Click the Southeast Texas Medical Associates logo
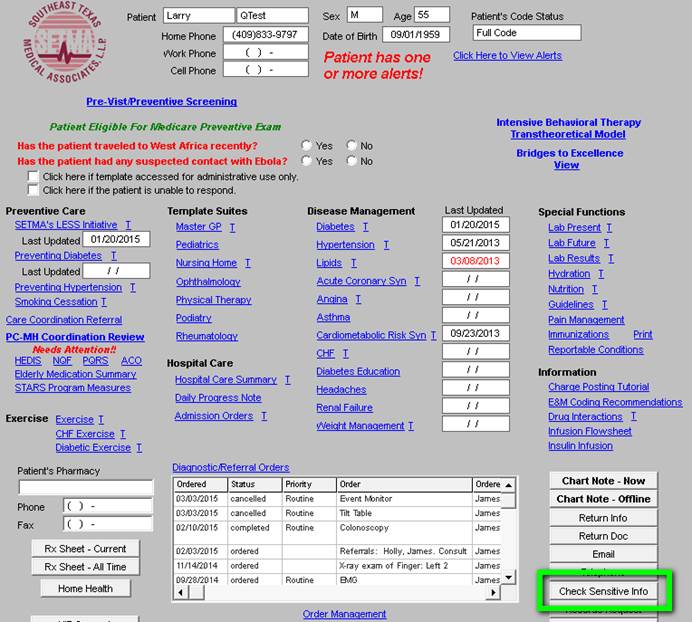The height and width of the screenshot is (622, 692). pyautogui.click(x=64, y=42)
